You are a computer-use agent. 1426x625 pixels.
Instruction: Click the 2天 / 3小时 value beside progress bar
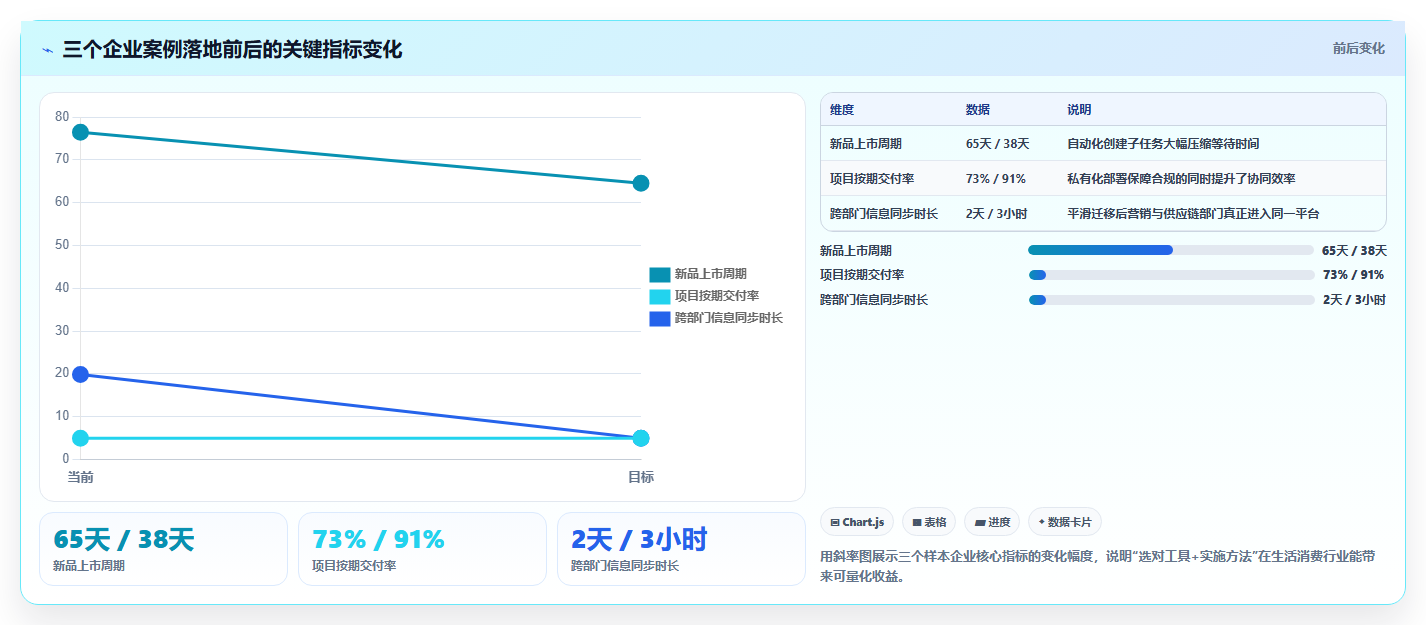click(x=1354, y=300)
